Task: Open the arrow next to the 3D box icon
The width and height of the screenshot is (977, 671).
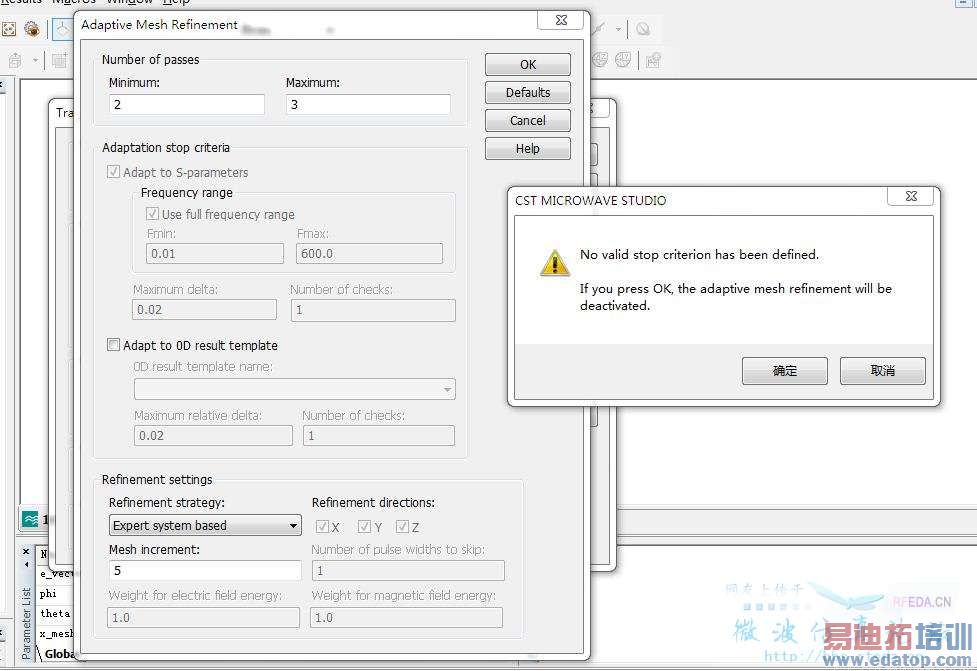Action: (x=35, y=60)
